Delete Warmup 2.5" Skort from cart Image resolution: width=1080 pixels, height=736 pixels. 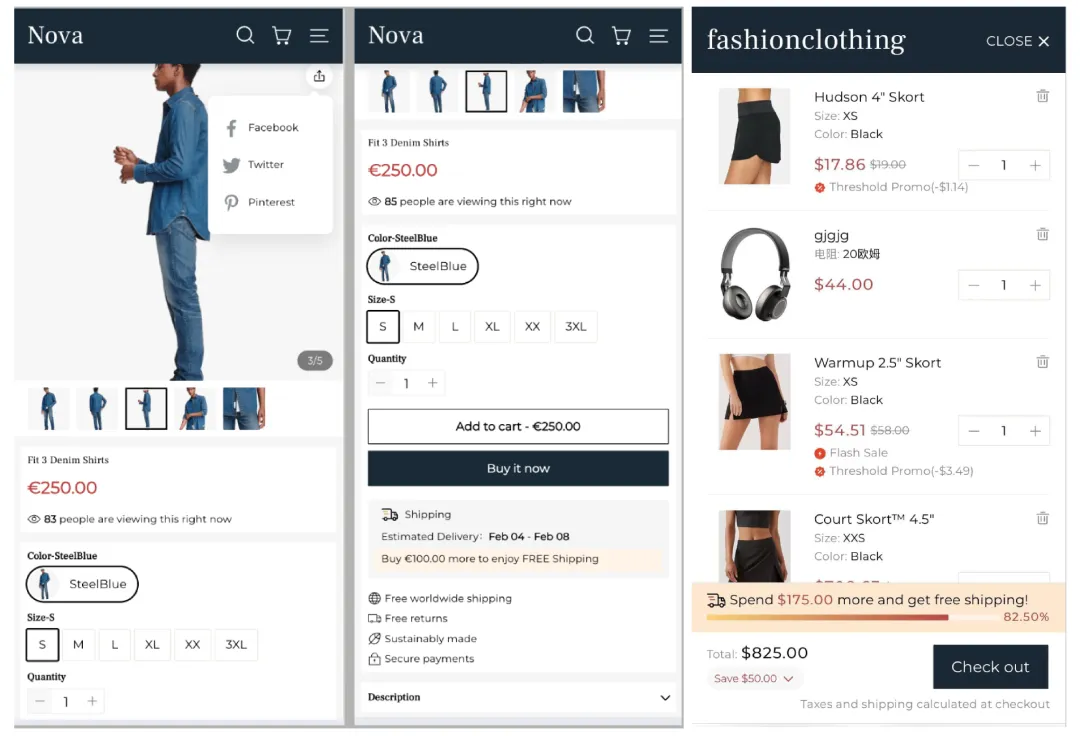pos(1043,362)
